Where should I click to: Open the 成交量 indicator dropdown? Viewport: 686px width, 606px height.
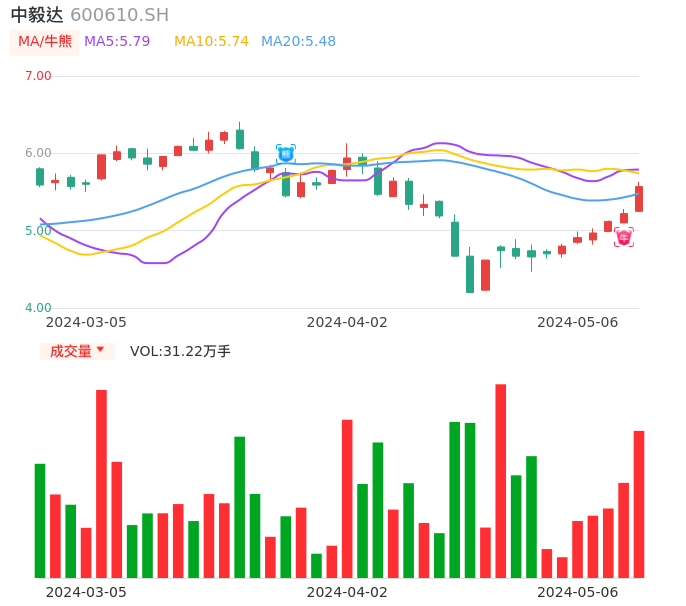pyautogui.click(x=71, y=351)
